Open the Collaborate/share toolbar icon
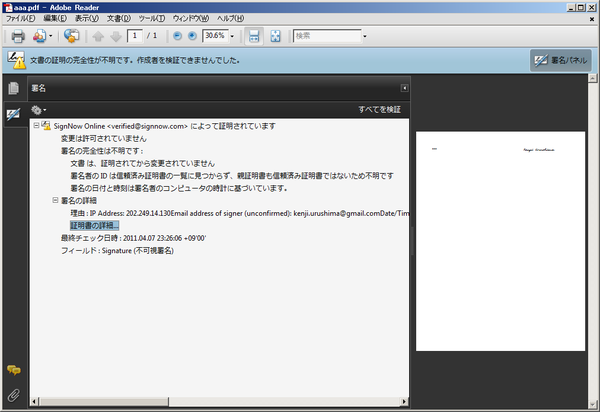This screenshot has height=412, width=600. (x=71, y=36)
